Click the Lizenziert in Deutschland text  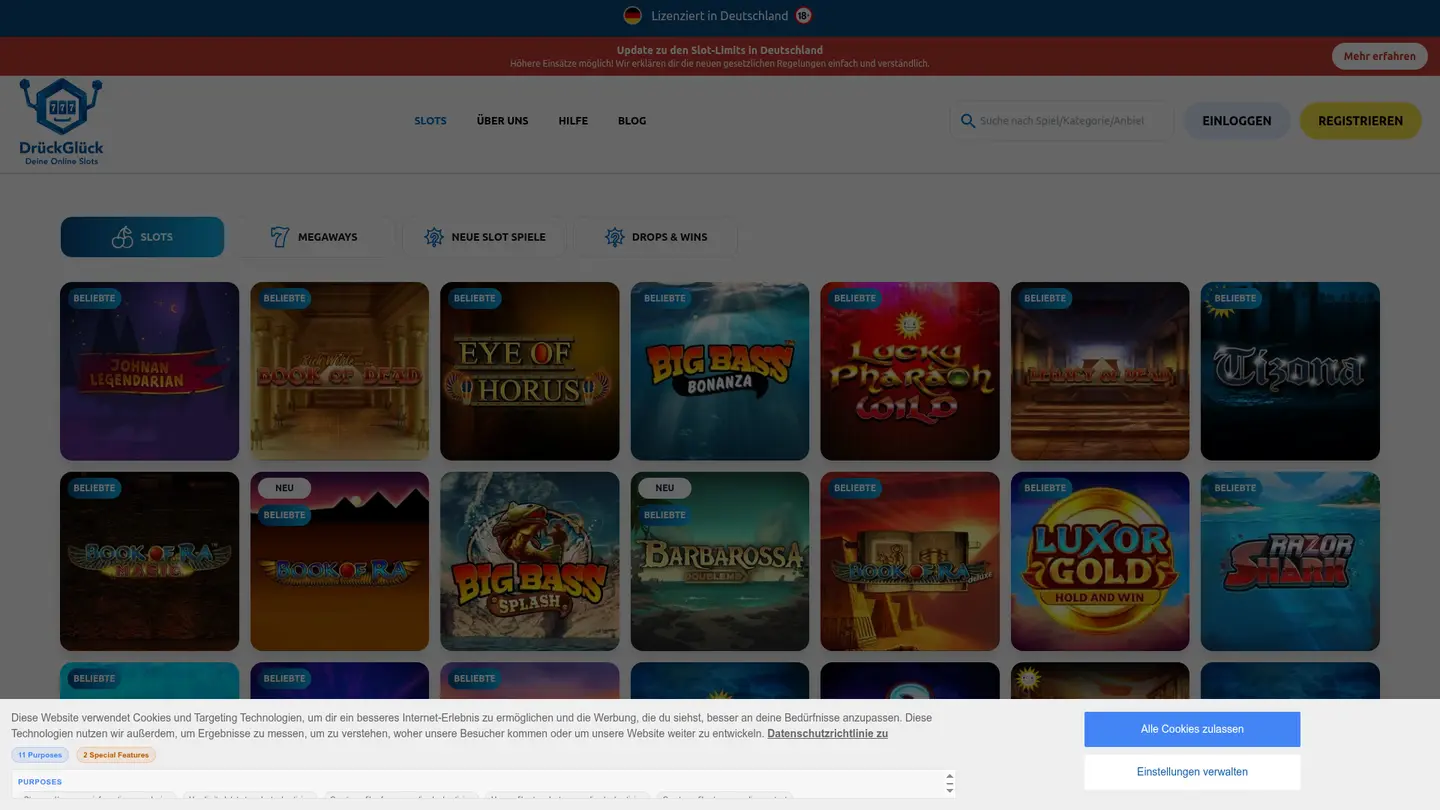coord(719,16)
